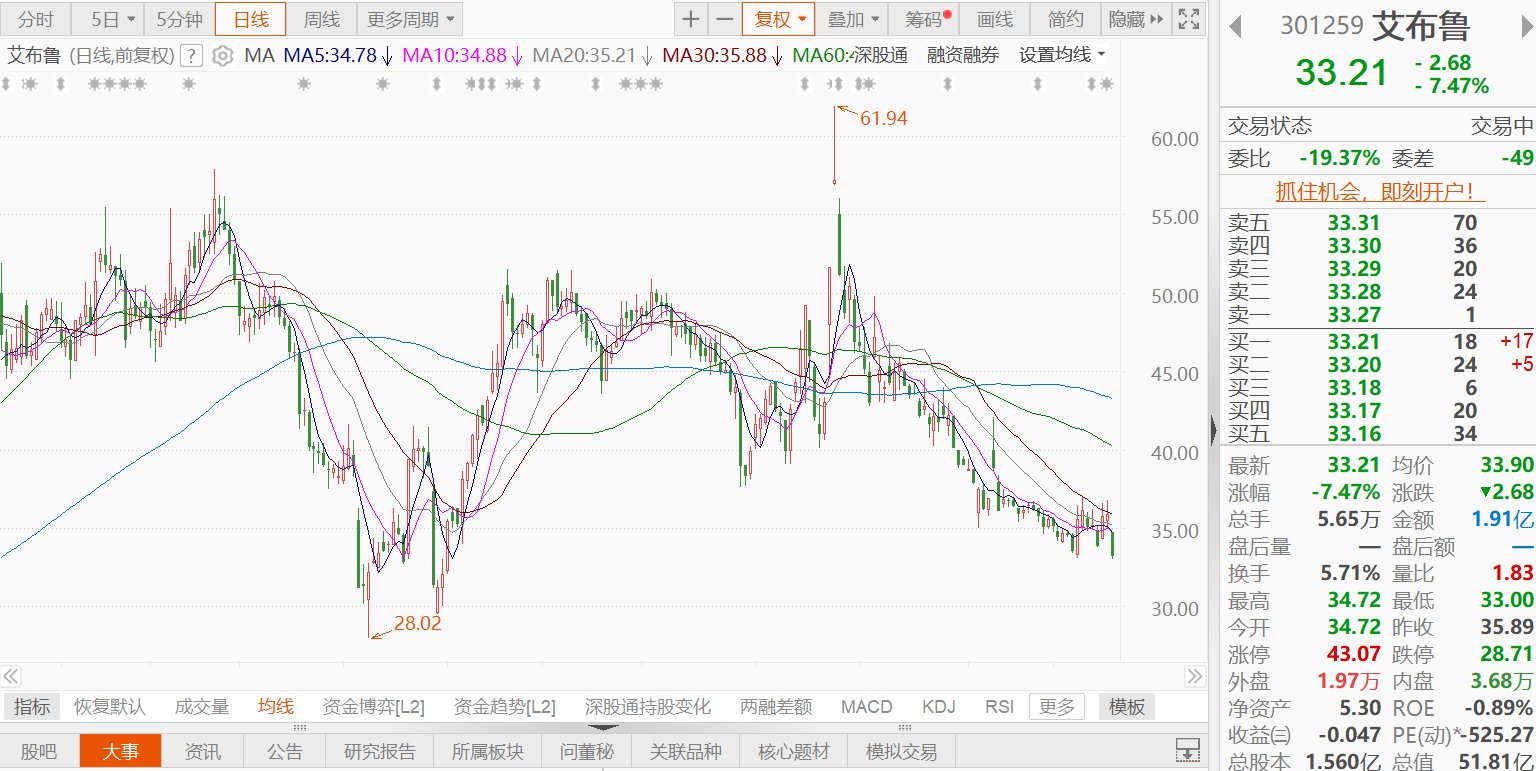The width and height of the screenshot is (1536, 771).
Task: Open the 设置均线 dropdown
Action: click(1062, 56)
